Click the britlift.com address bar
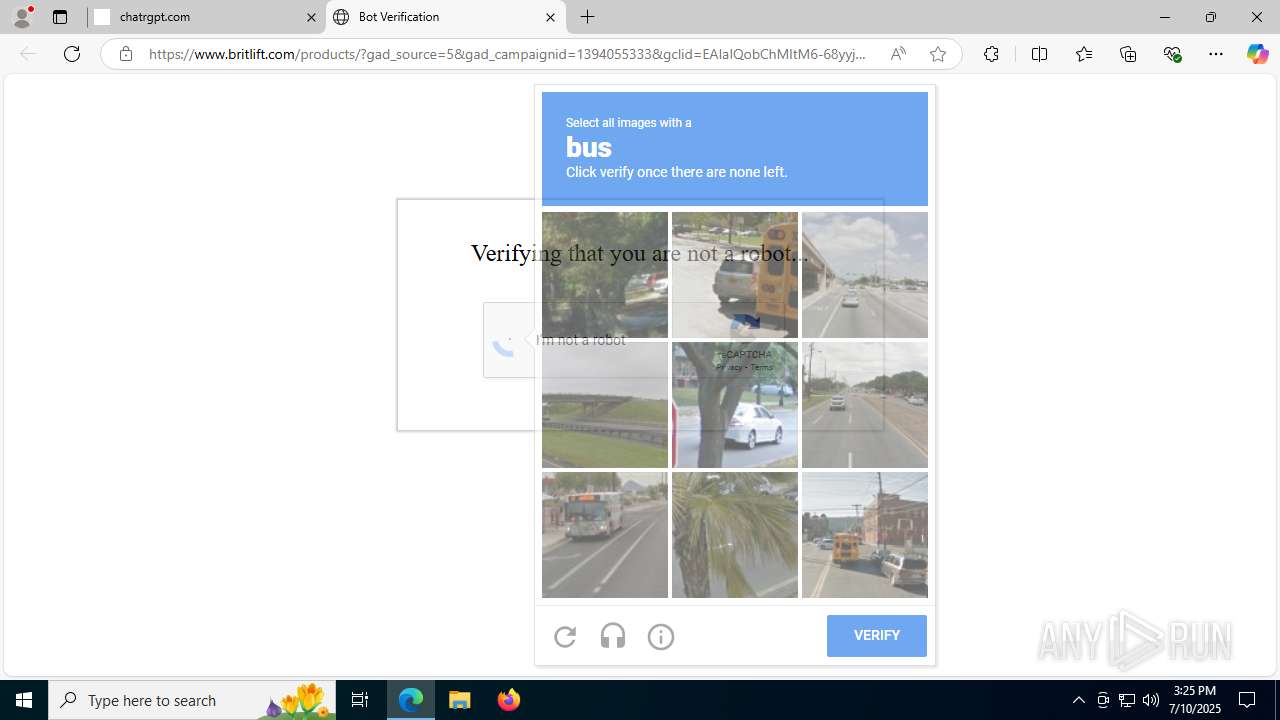1280x720 pixels. click(508, 54)
